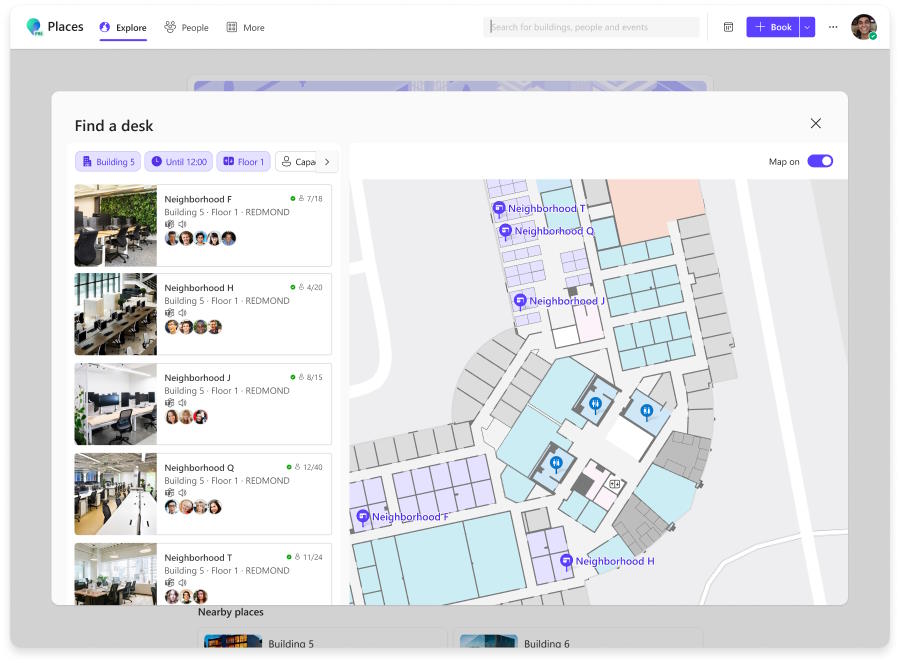Select the Neighborhood T map pin
This screenshot has height=663, width=900.
click(x=498, y=208)
